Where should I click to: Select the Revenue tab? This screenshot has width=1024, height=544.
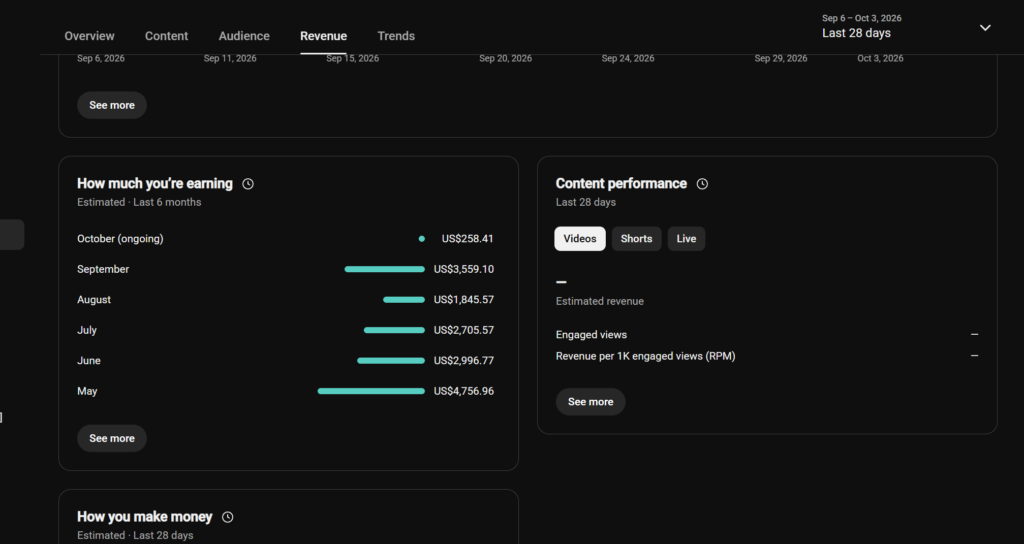323,36
